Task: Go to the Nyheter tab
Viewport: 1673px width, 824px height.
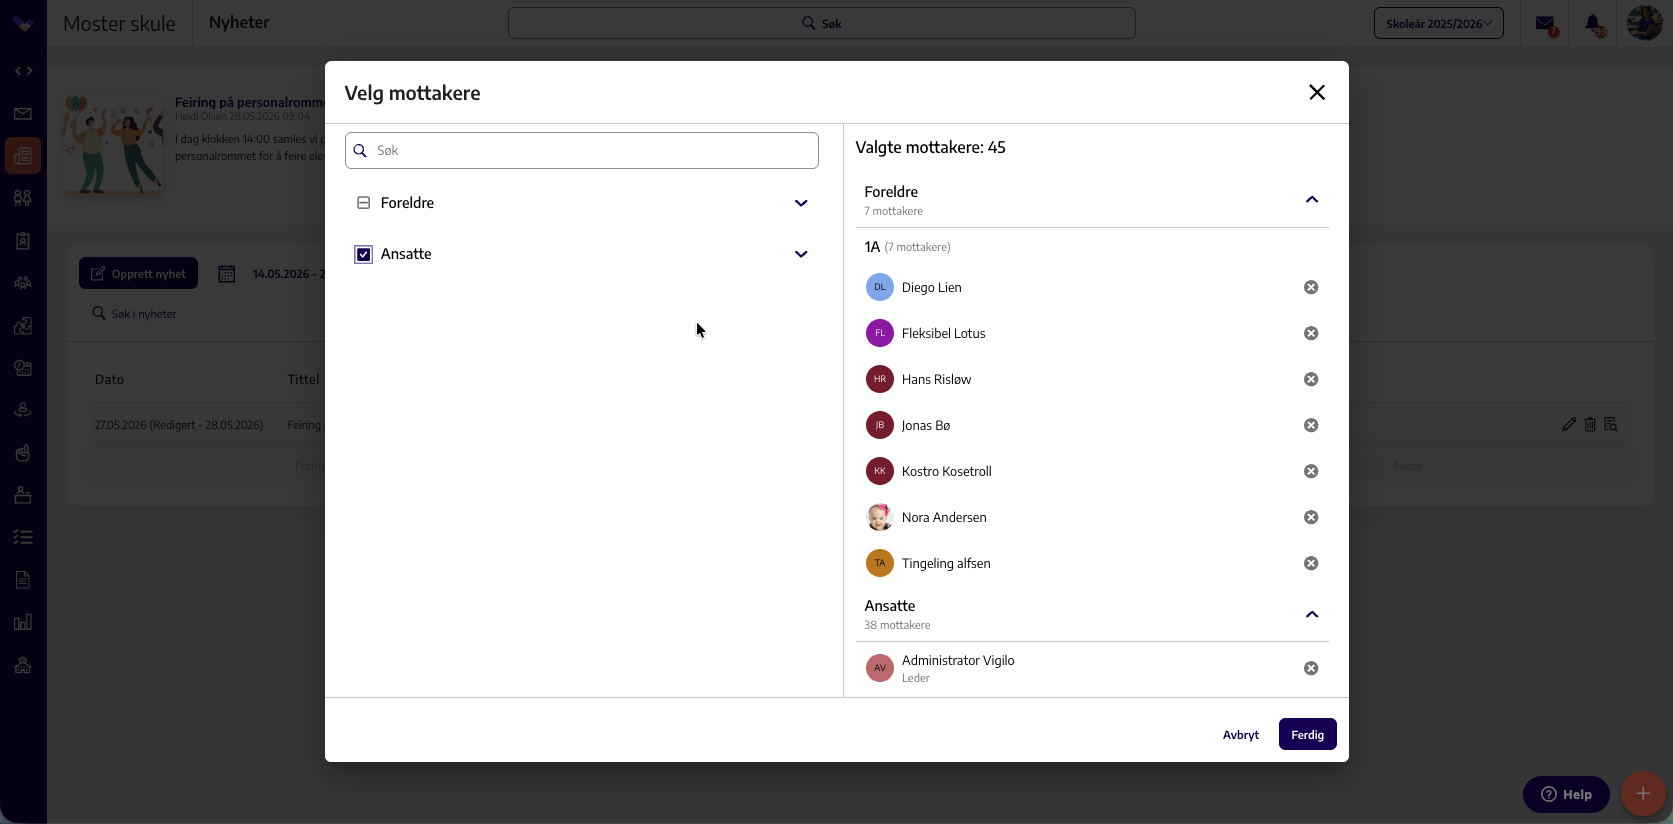Action: coord(239,23)
